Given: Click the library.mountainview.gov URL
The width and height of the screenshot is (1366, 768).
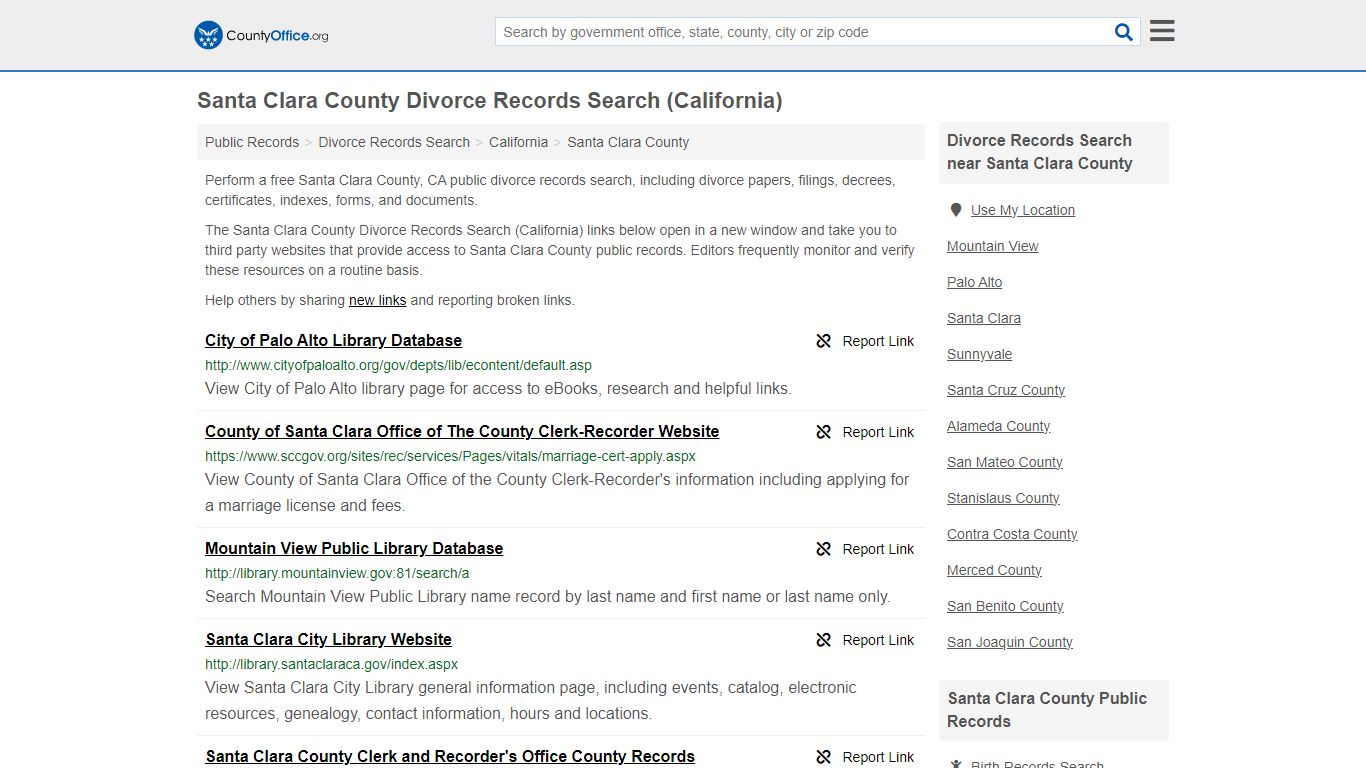Looking at the screenshot, I should coord(337,573).
